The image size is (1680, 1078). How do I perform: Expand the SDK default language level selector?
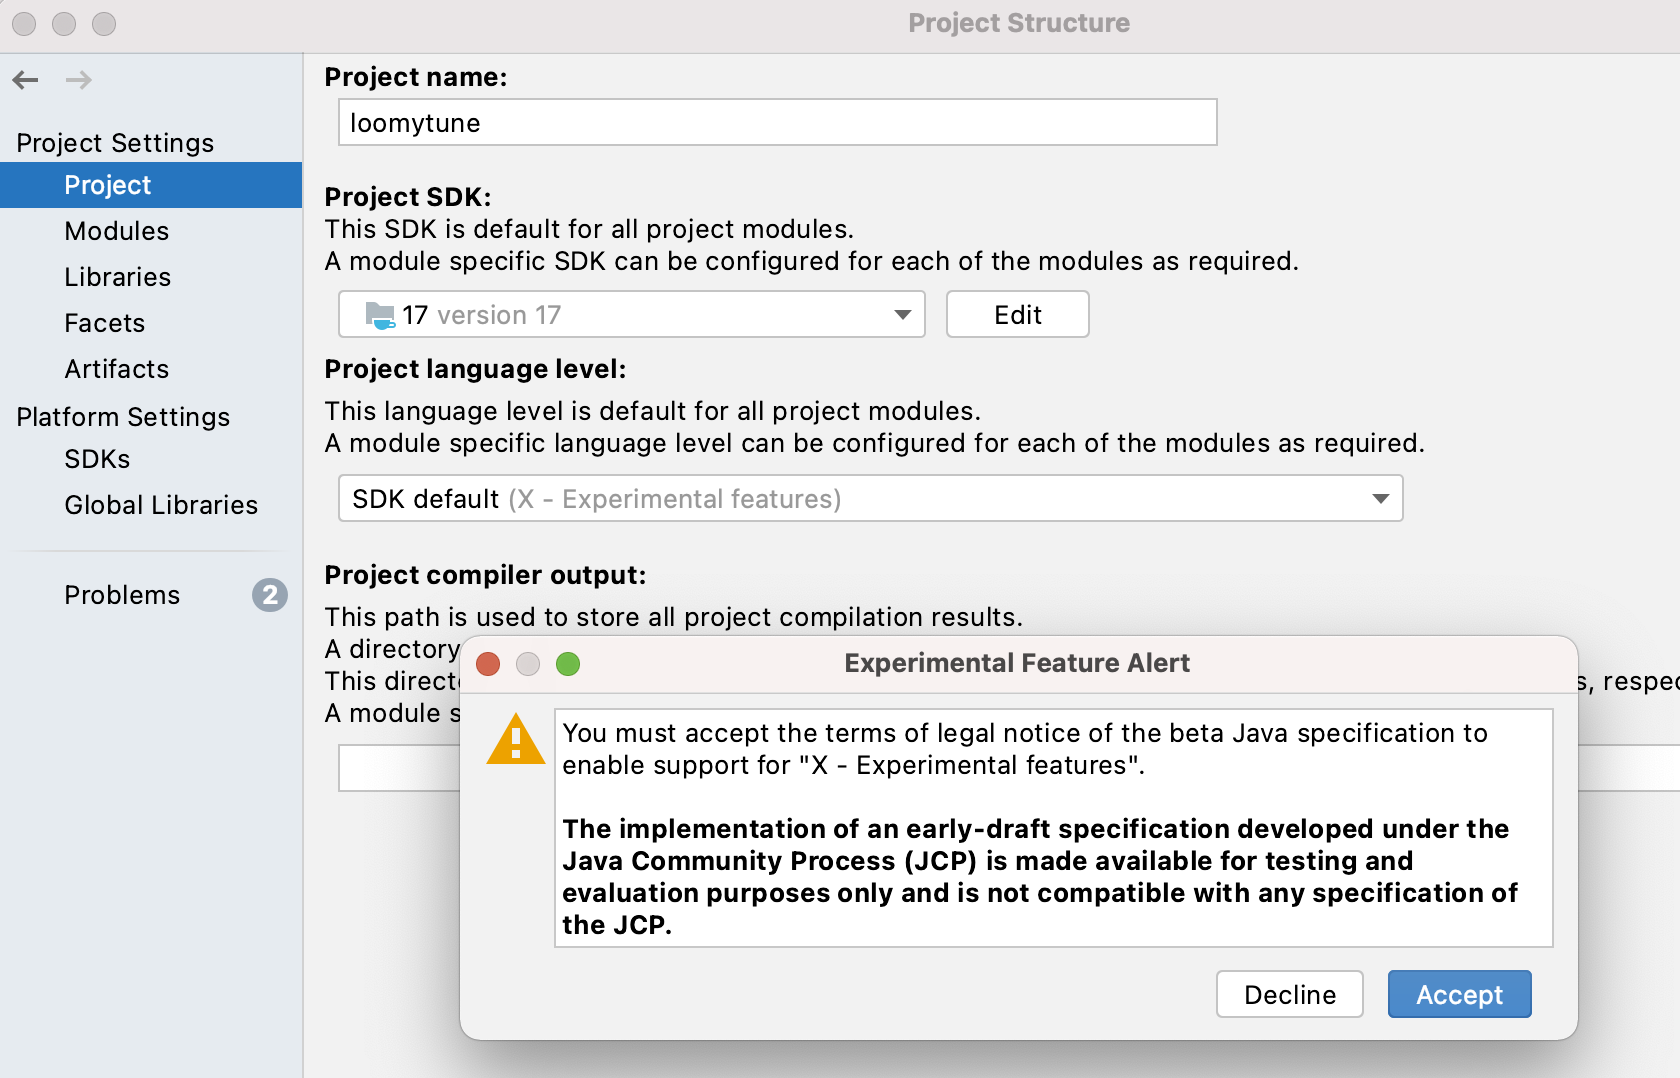point(1381,498)
